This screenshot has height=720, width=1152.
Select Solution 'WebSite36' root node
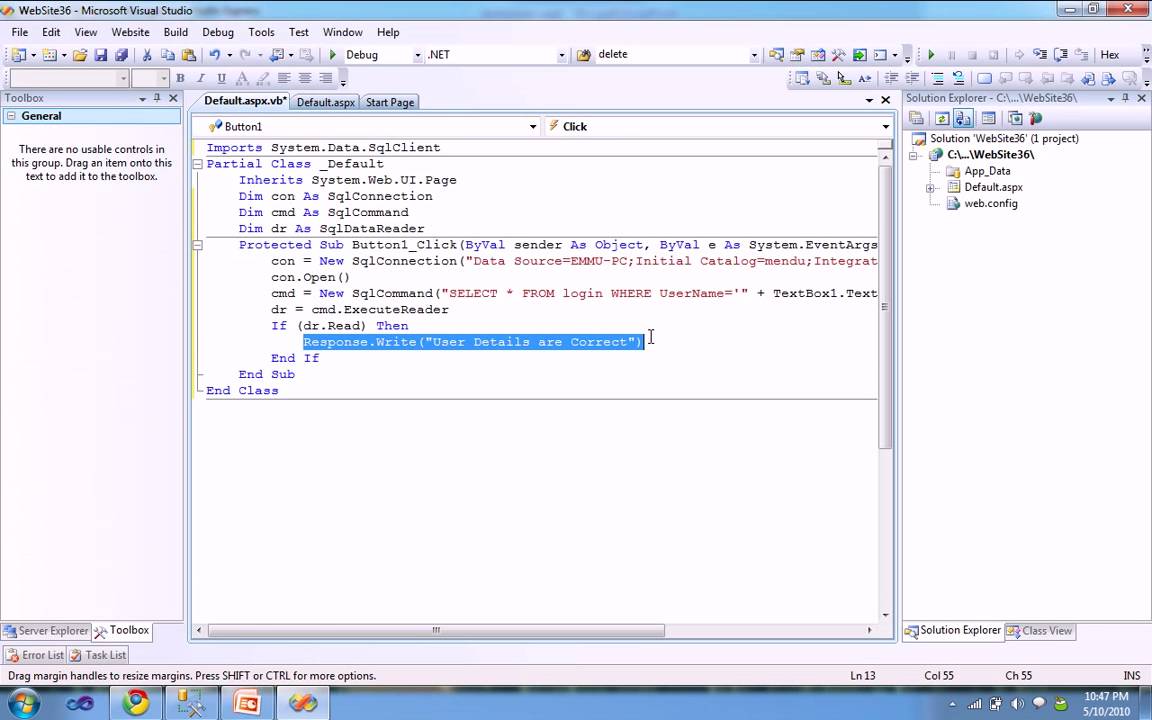(996, 138)
